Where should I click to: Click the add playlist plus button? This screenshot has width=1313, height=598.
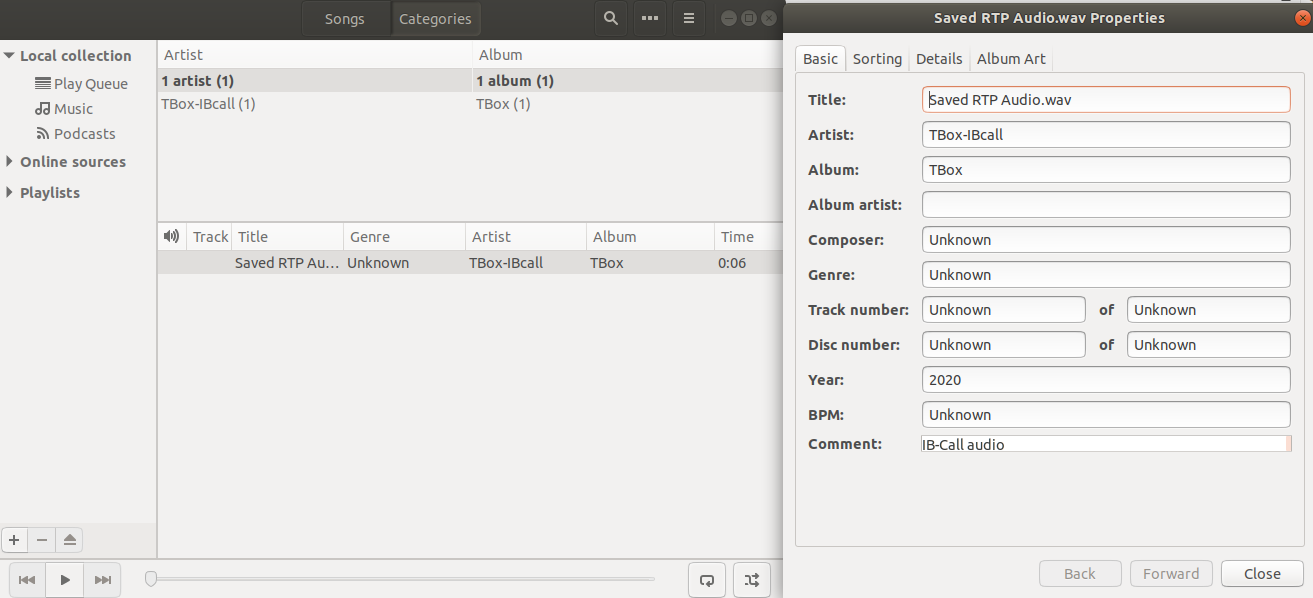(x=14, y=540)
